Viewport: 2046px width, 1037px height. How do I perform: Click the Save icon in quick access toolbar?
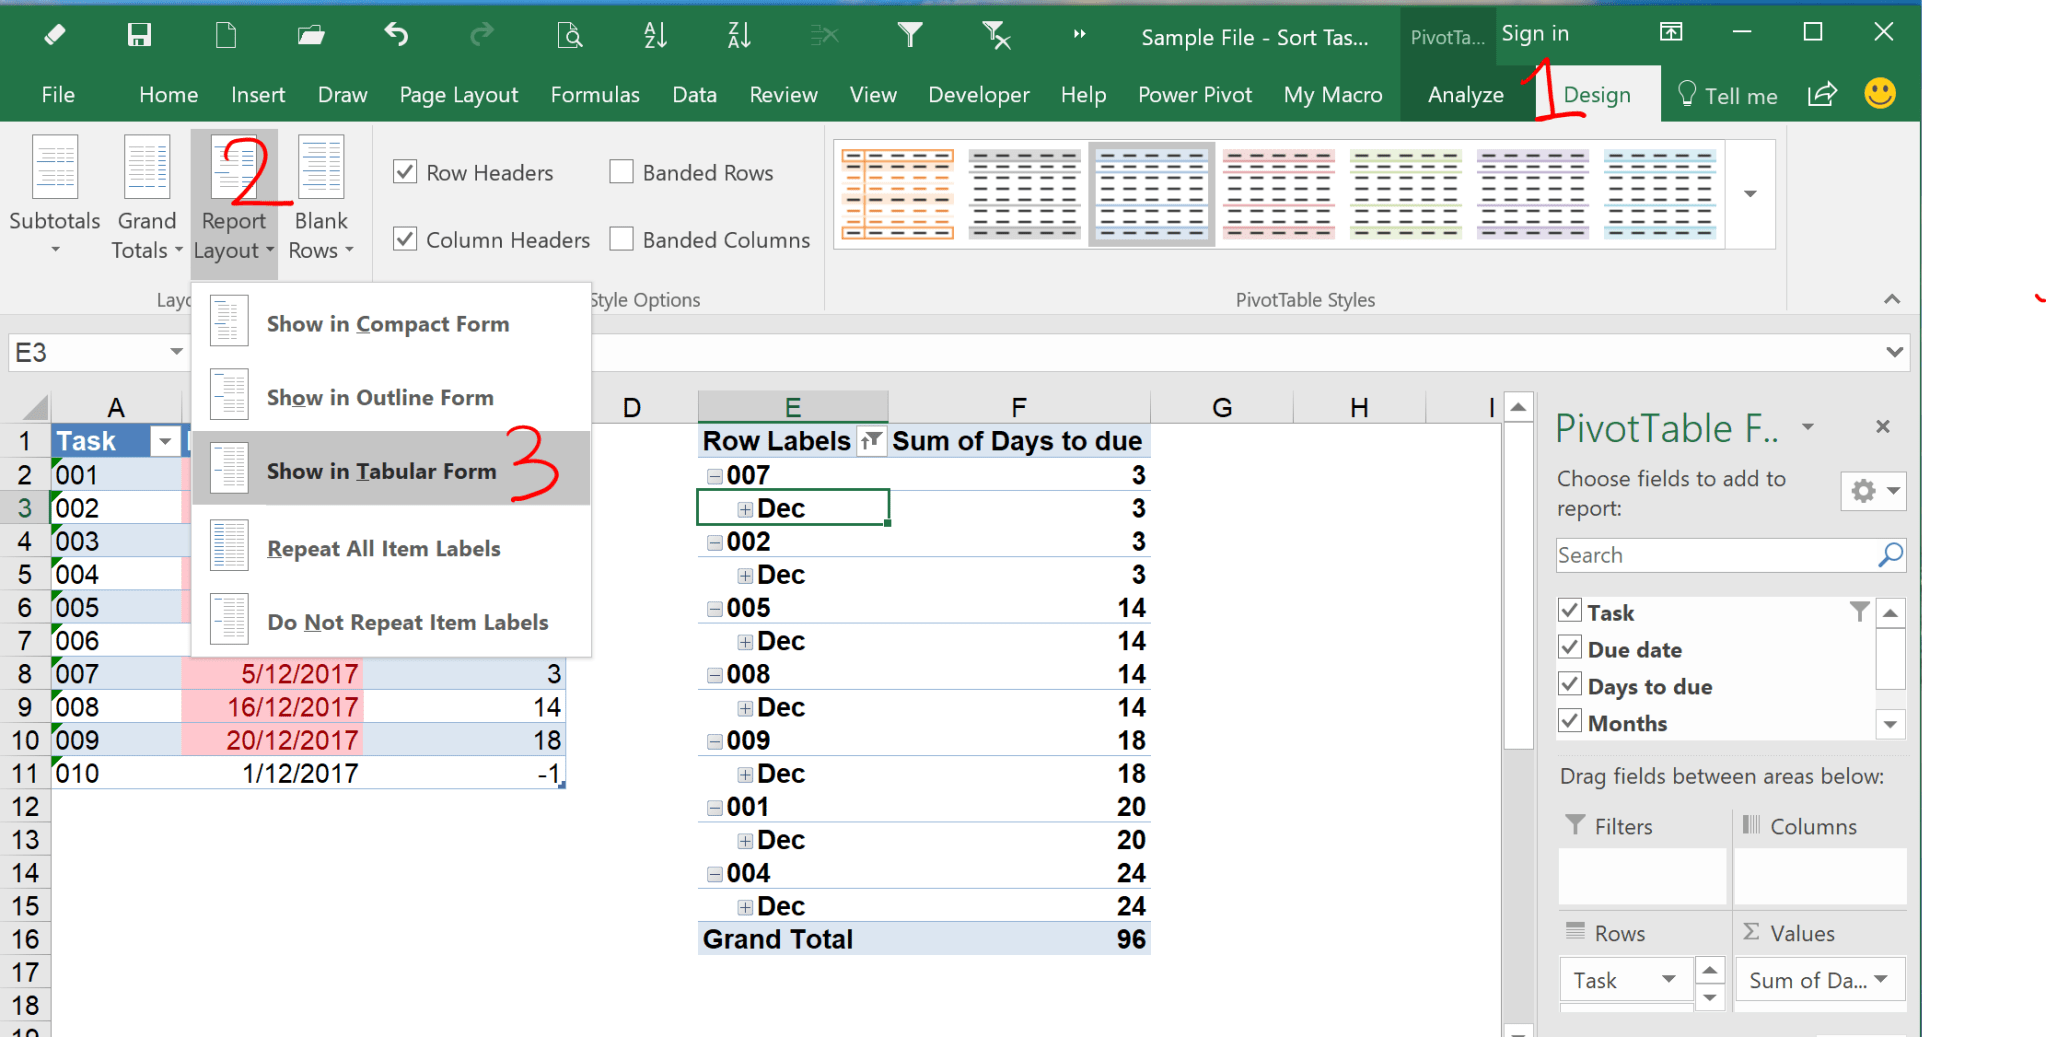(139, 36)
